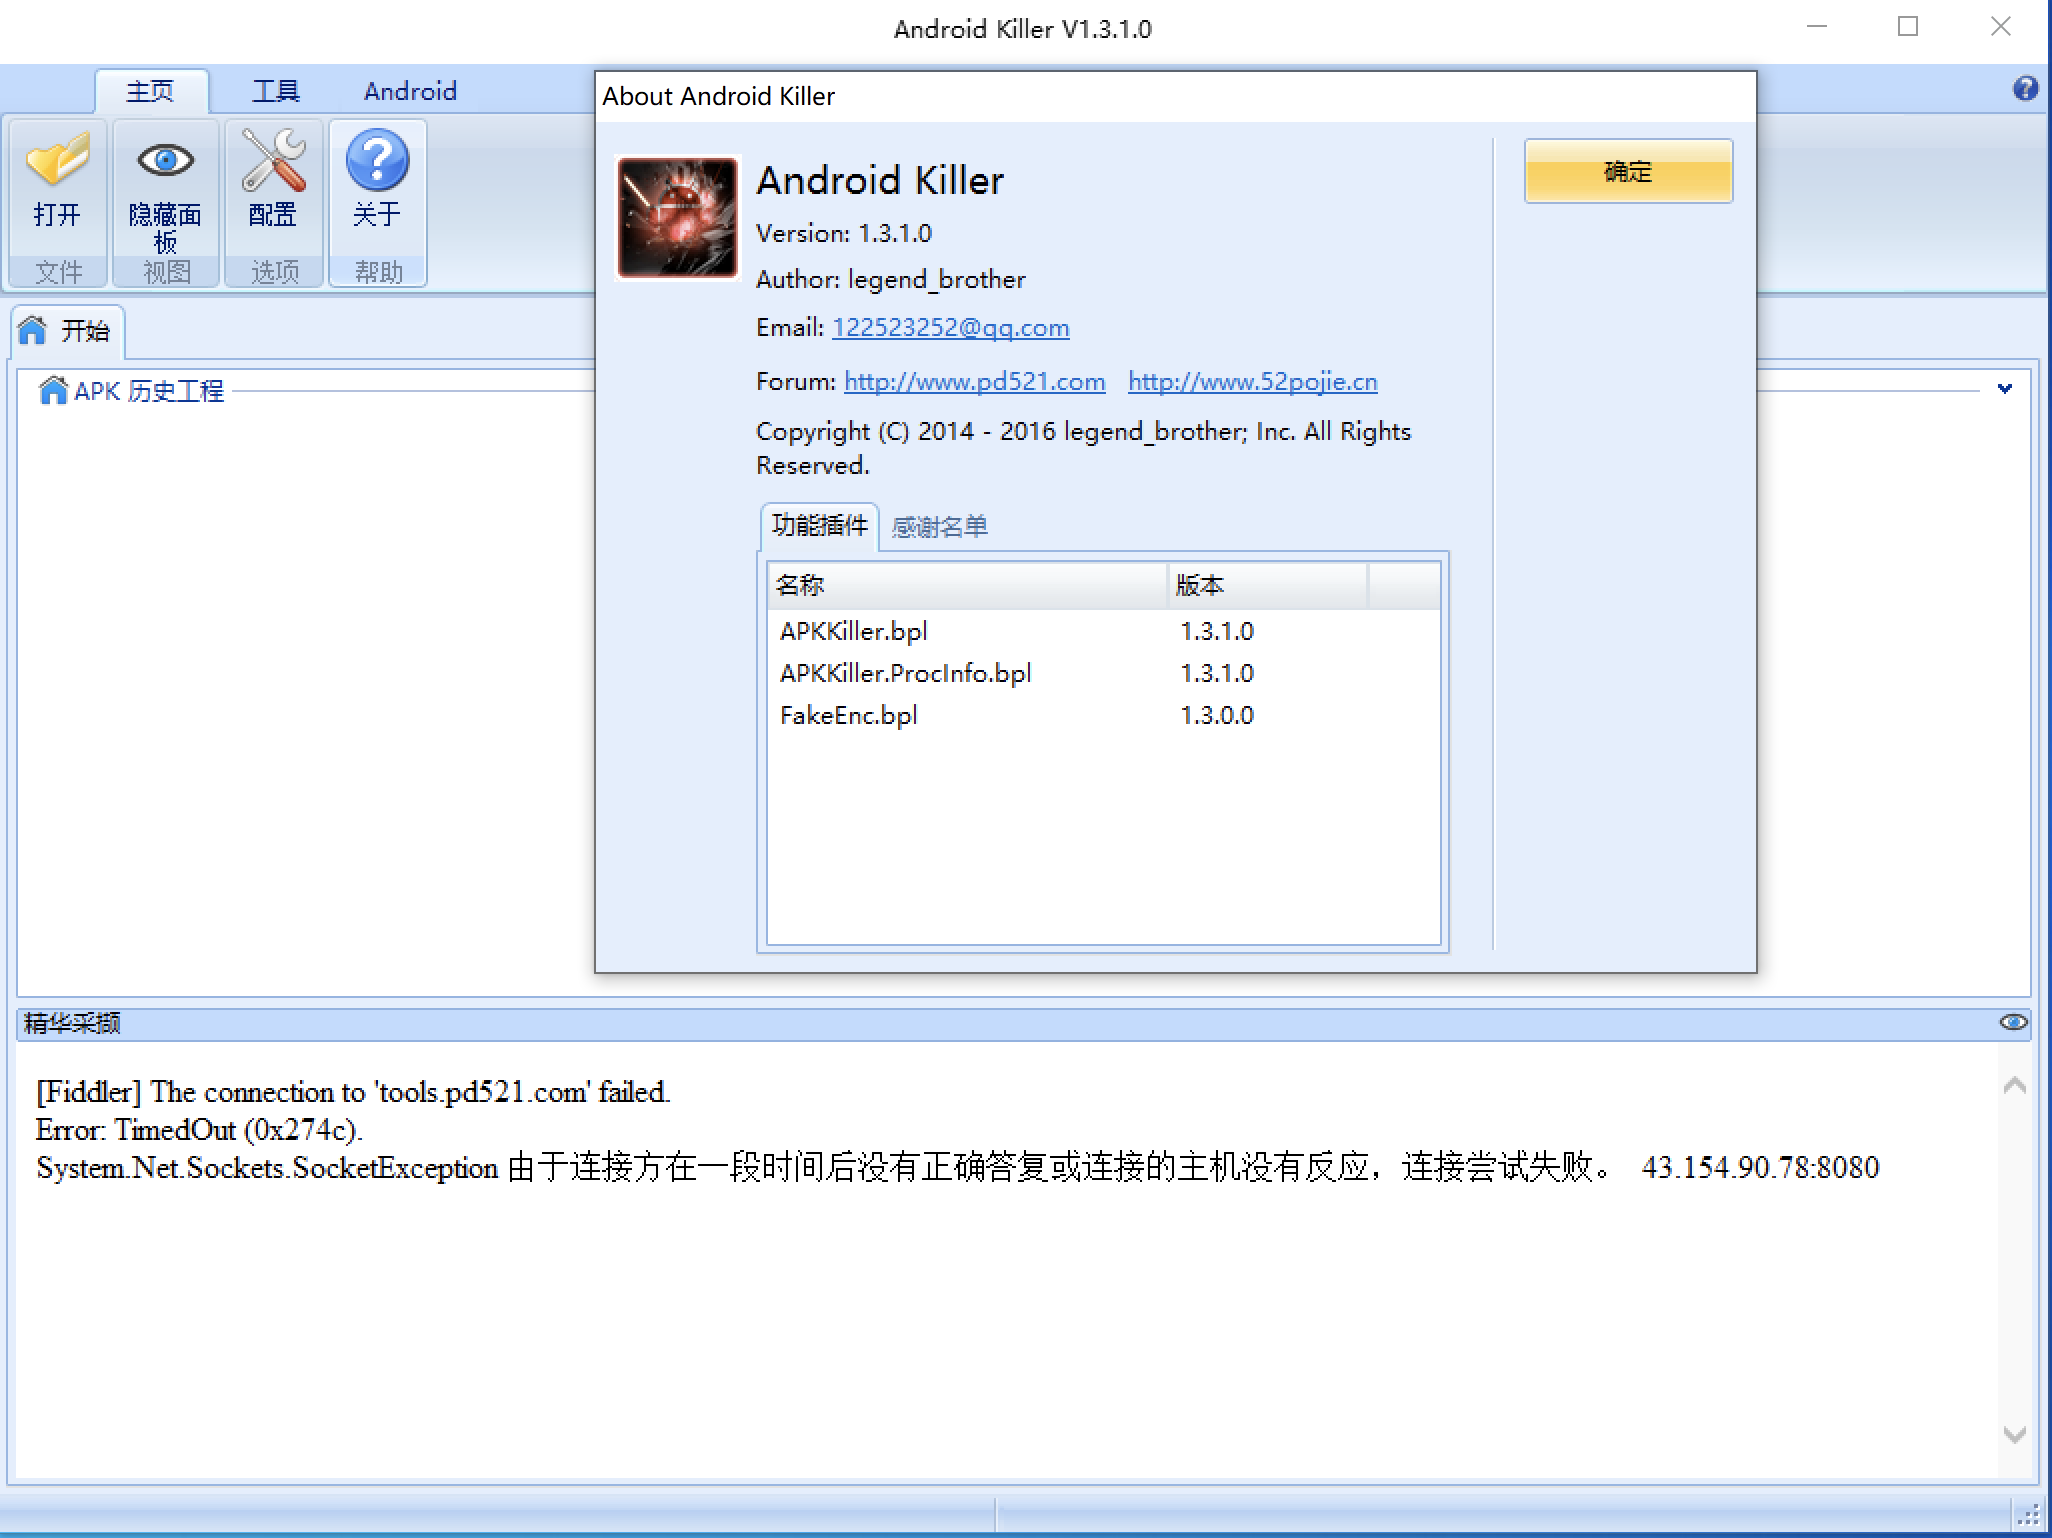Close the Android Killer window
Image resolution: width=2052 pixels, height=1538 pixels.
pyautogui.click(x=2000, y=27)
